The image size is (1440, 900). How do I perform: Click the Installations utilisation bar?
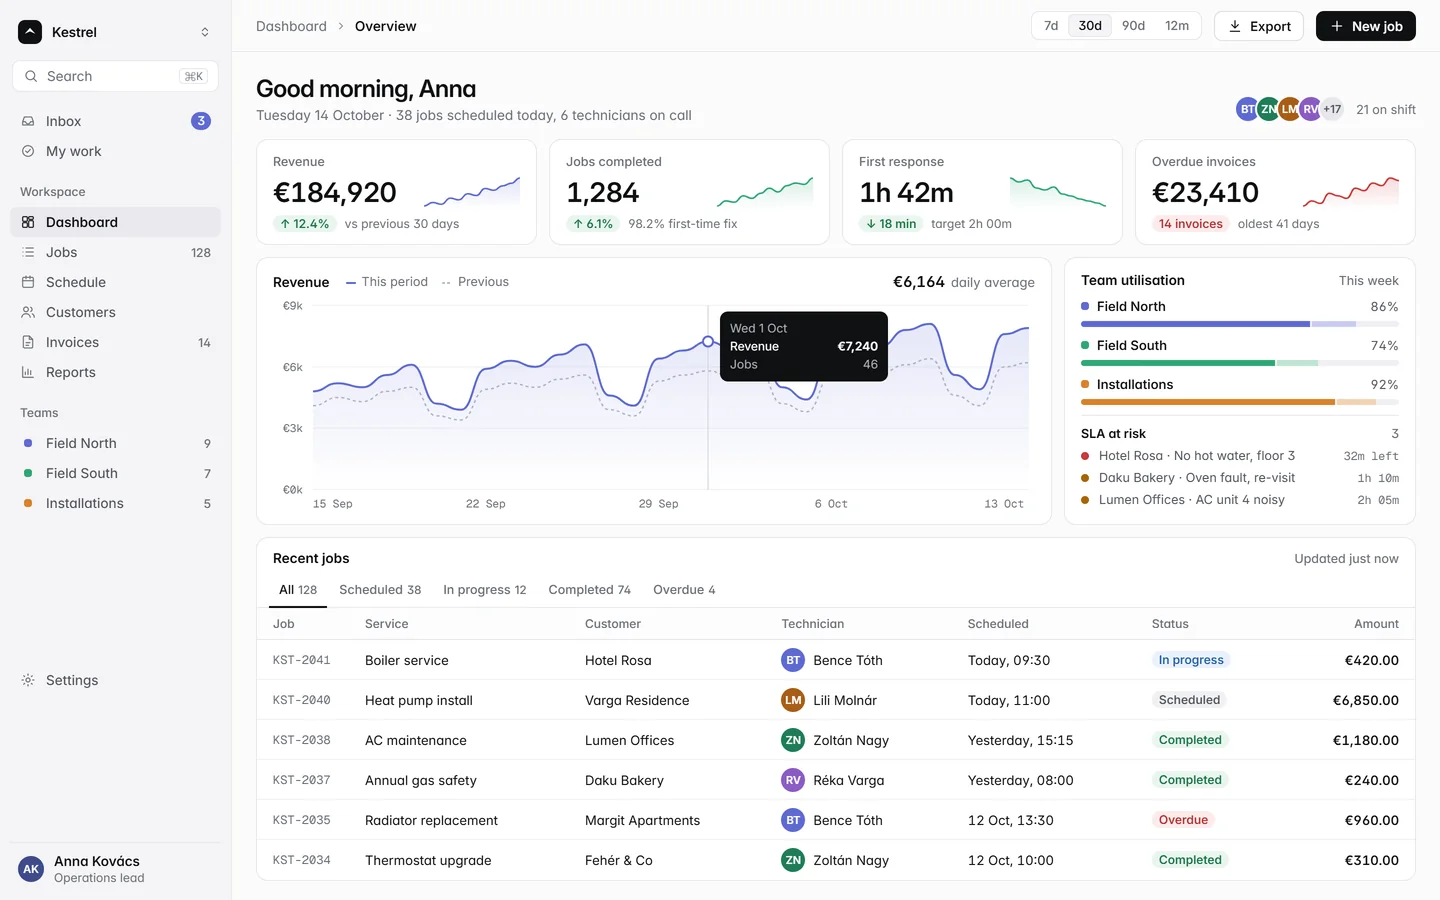click(x=1240, y=402)
